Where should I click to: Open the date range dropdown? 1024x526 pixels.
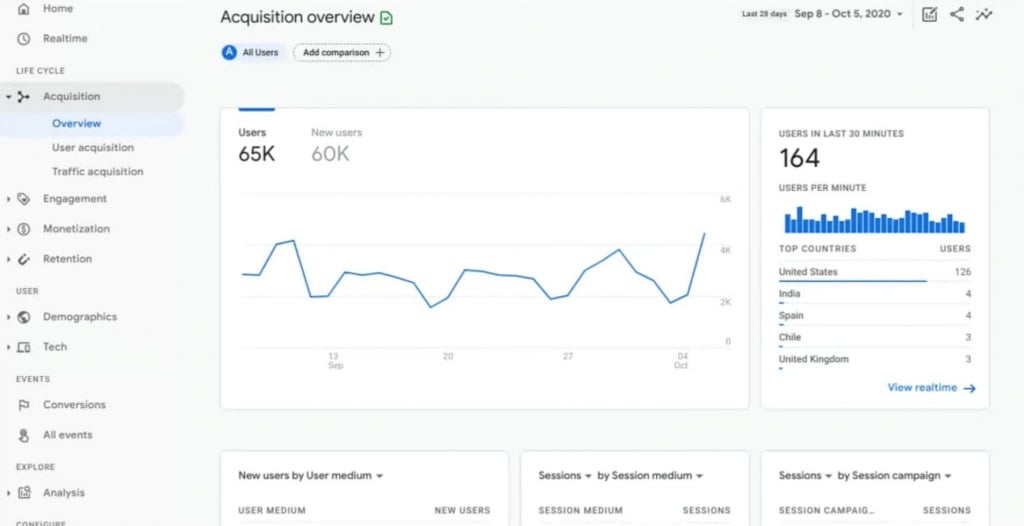click(849, 14)
